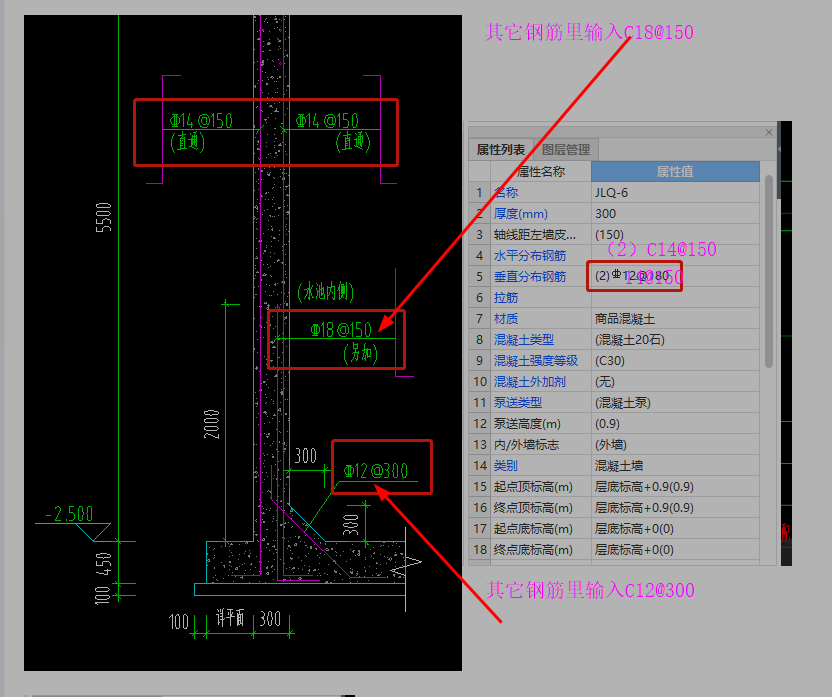This screenshot has height=697, width=832.
Task: Select the 终点底标高(m) value cell
Action: click(675, 550)
